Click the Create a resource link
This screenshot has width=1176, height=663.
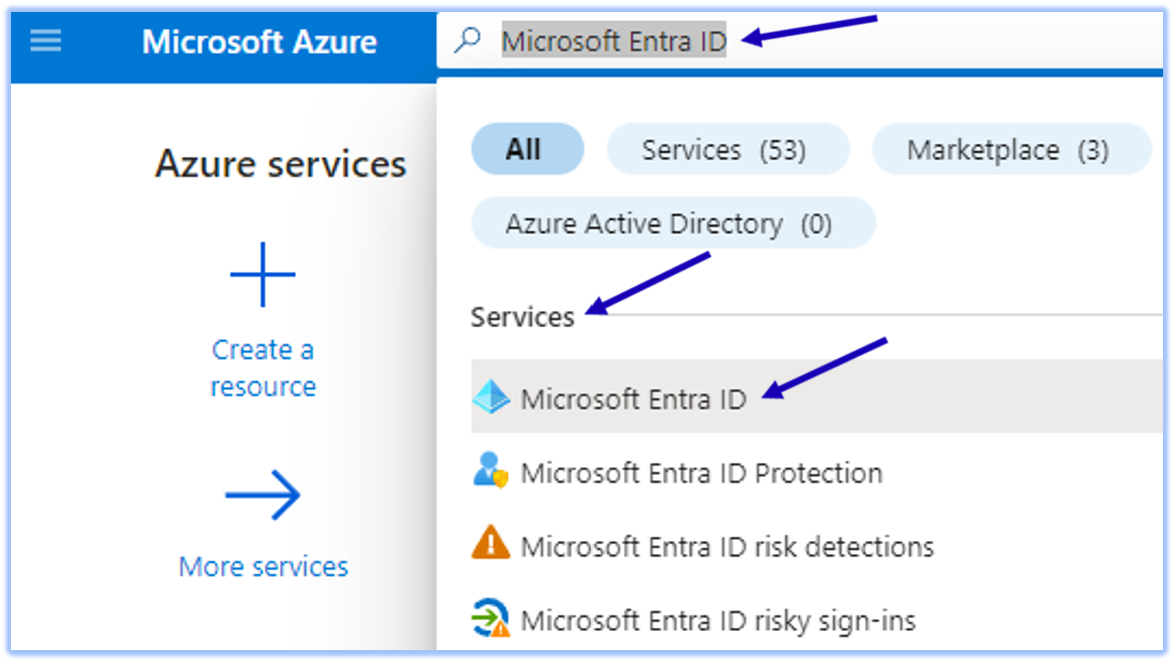[x=262, y=367]
